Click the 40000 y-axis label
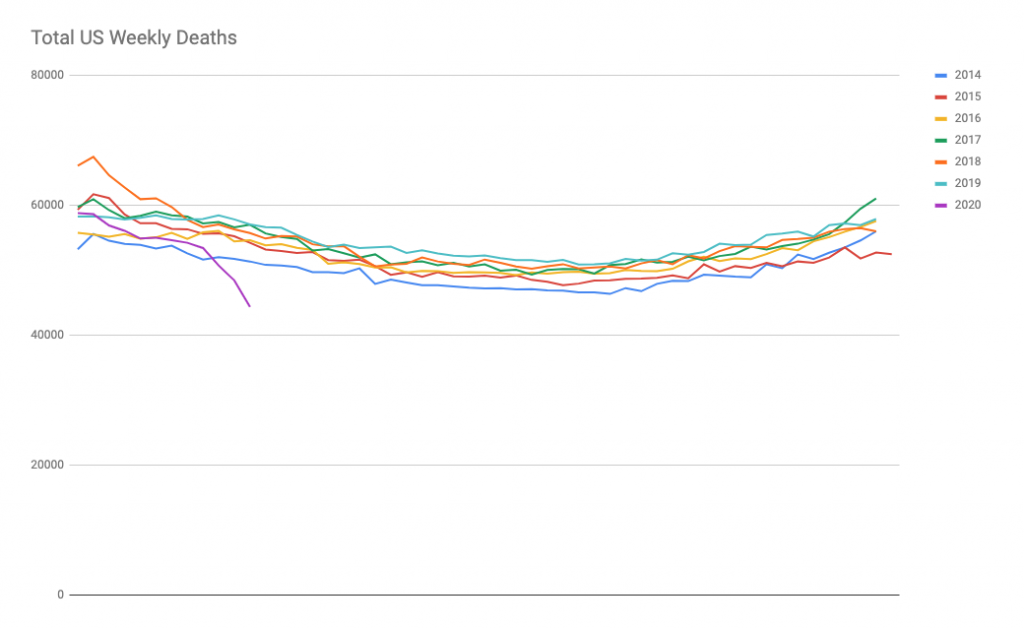 (47, 335)
